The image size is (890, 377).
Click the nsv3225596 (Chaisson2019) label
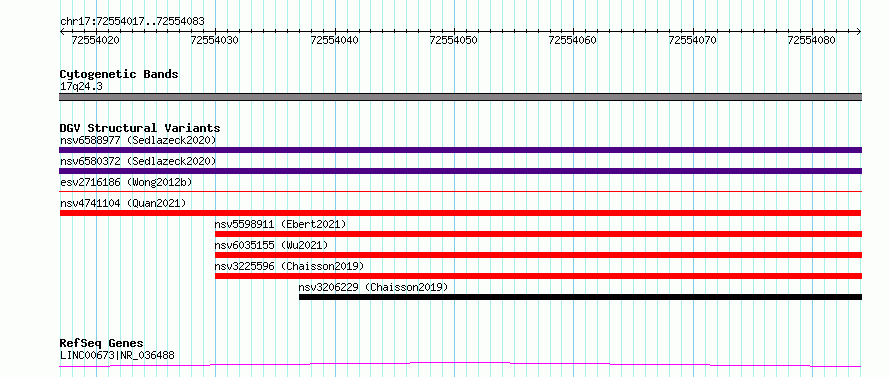coord(289,266)
